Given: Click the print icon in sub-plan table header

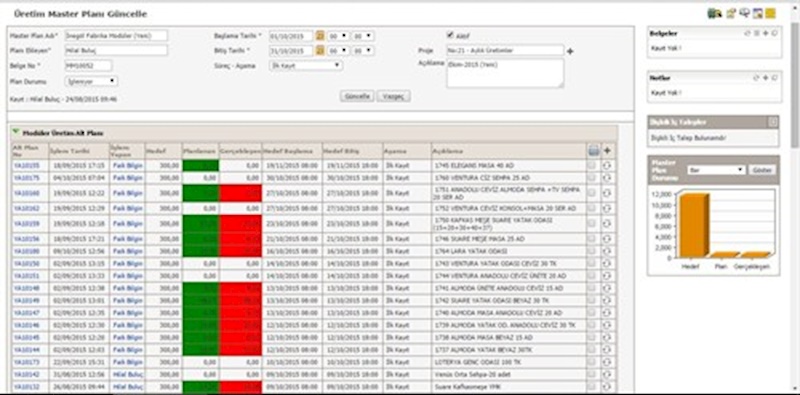Looking at the screenshot, I should 593,151.
